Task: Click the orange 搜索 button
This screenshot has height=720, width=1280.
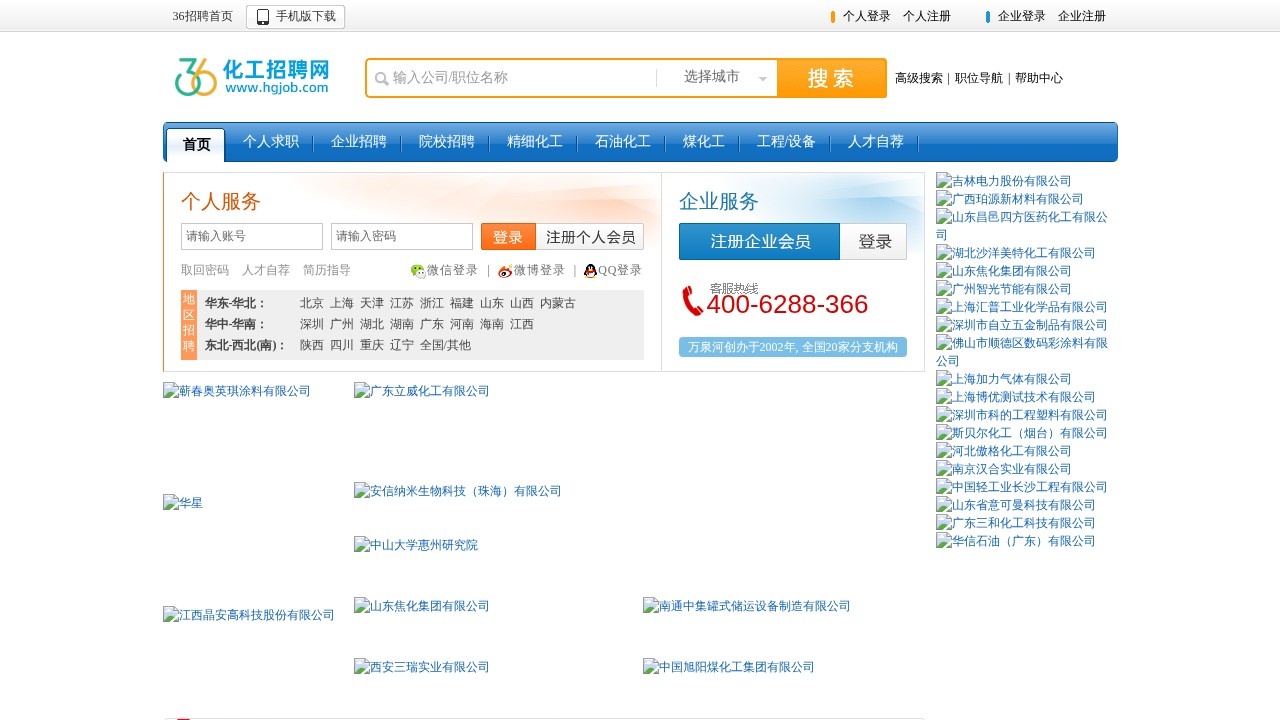Action: click(x=831, y=78)
